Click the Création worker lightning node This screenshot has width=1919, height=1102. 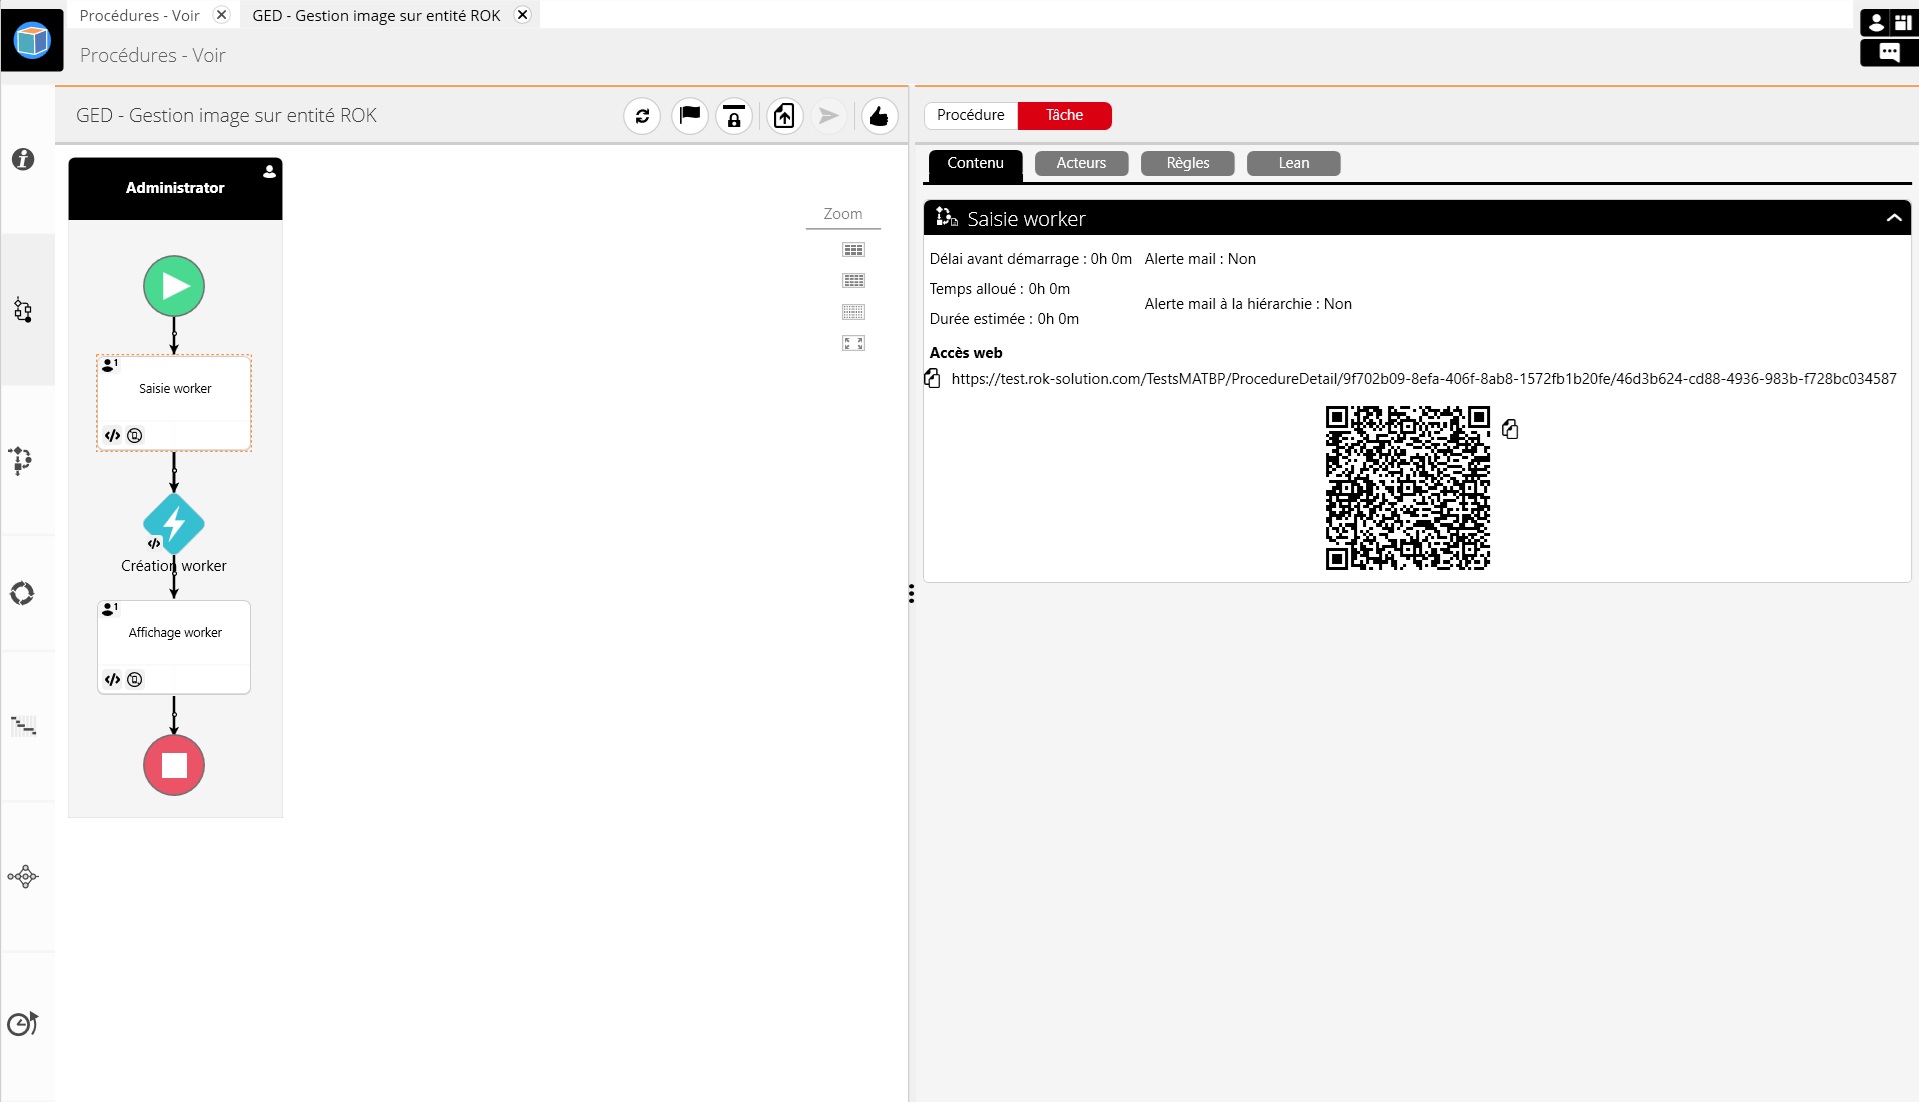pos(174,523)
